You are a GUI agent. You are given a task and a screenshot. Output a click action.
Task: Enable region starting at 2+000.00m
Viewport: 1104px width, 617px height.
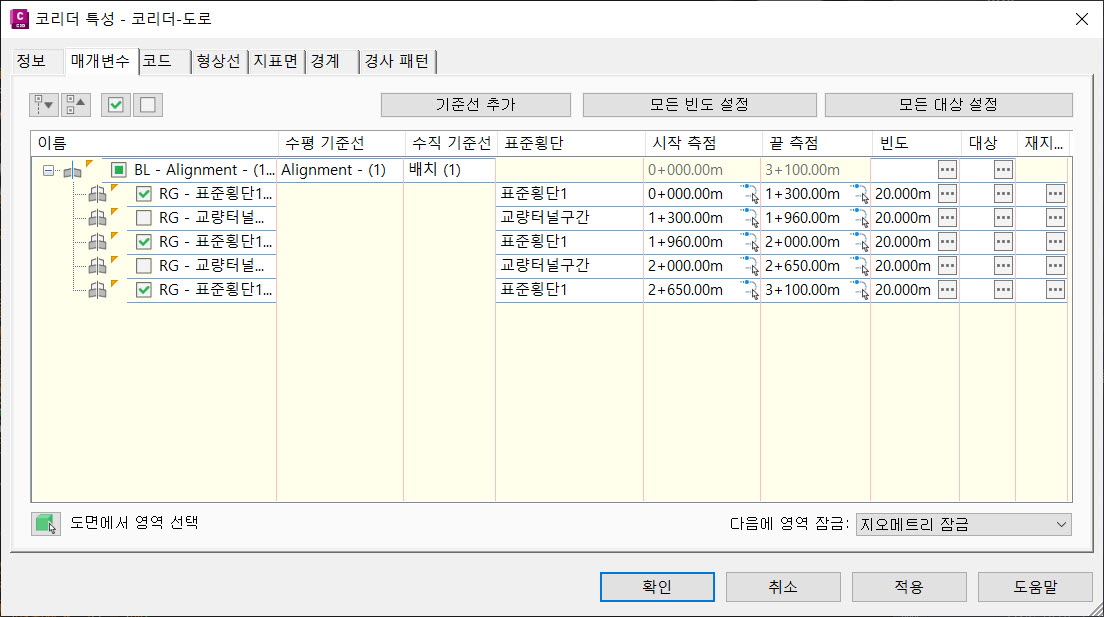[x=144, y=266]
